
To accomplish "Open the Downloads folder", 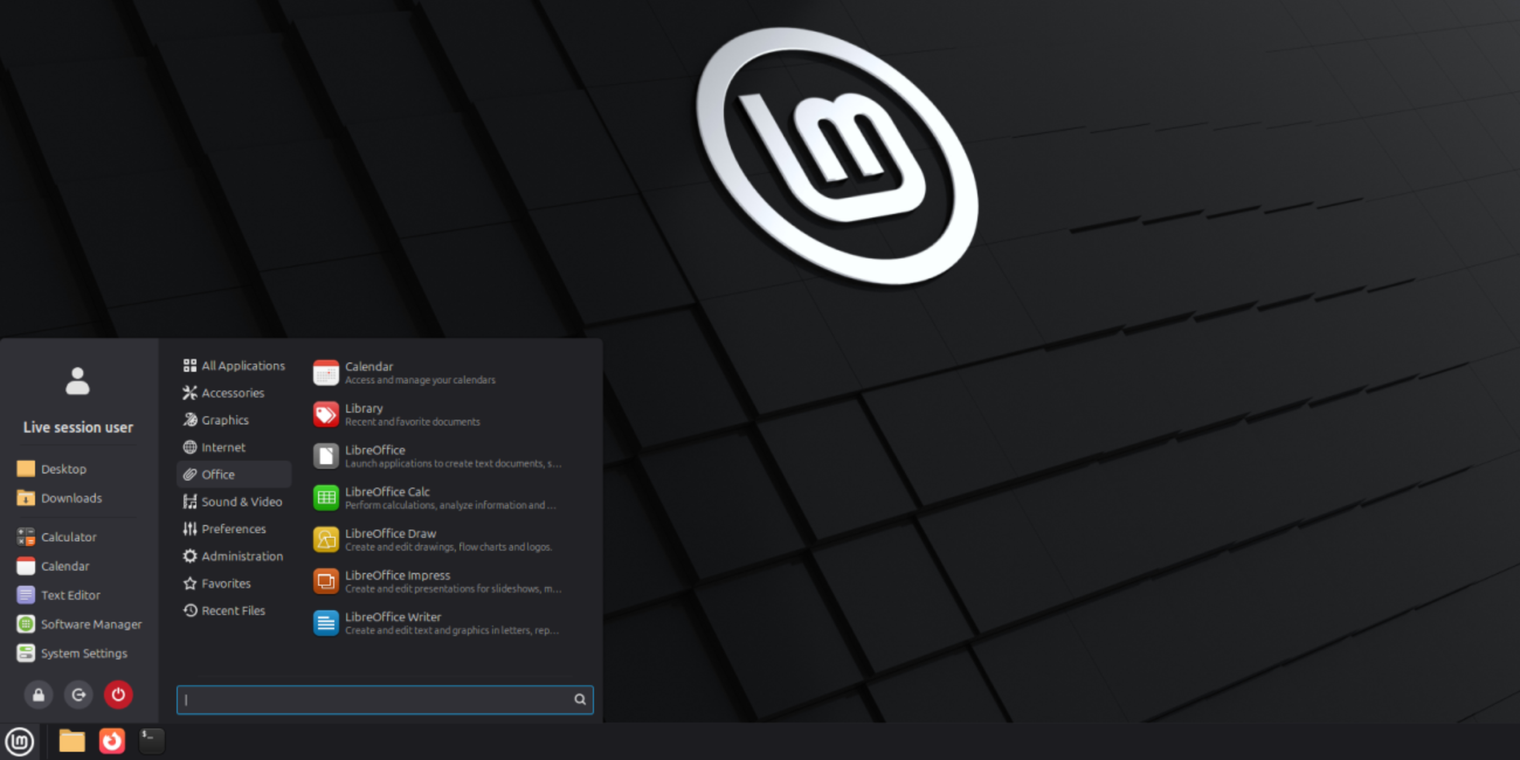I will click(x=70, y=498).
